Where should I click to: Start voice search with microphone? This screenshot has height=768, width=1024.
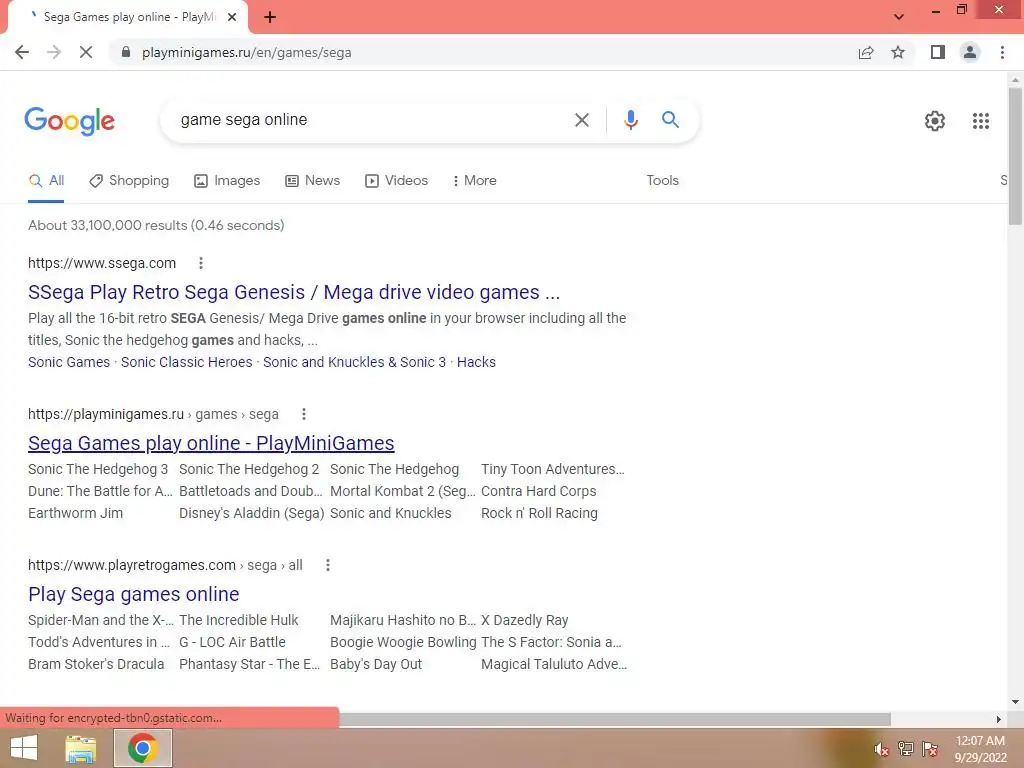pos(630,120)
